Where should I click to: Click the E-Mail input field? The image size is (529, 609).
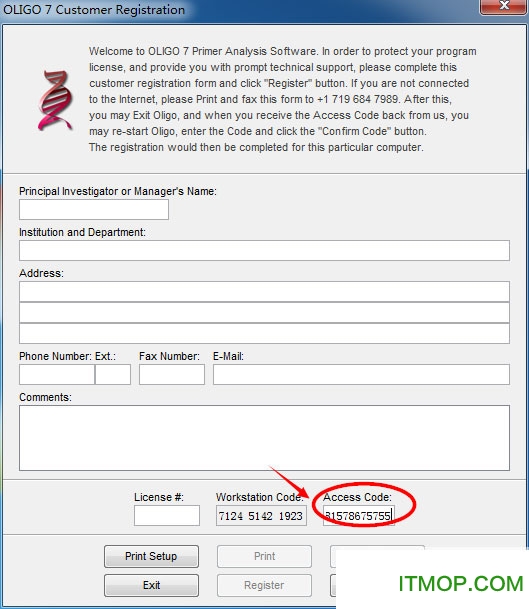361,374
